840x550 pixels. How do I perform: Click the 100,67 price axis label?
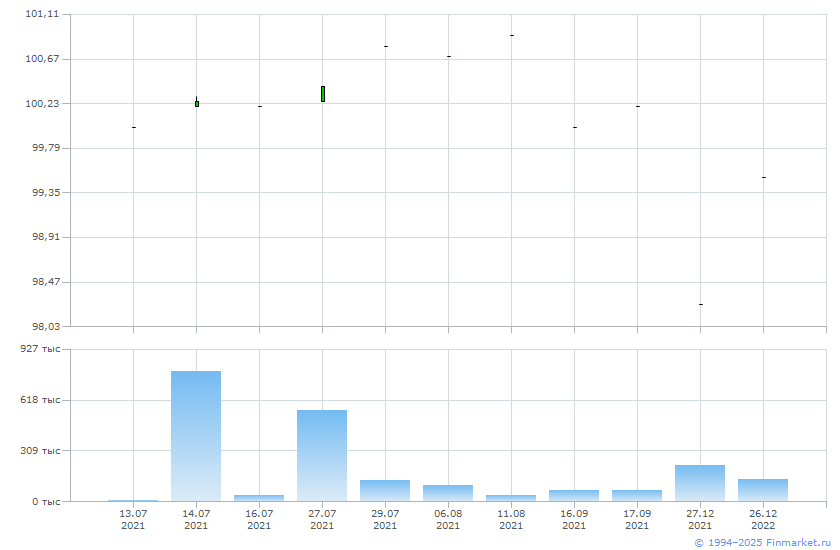coord(42,58)
